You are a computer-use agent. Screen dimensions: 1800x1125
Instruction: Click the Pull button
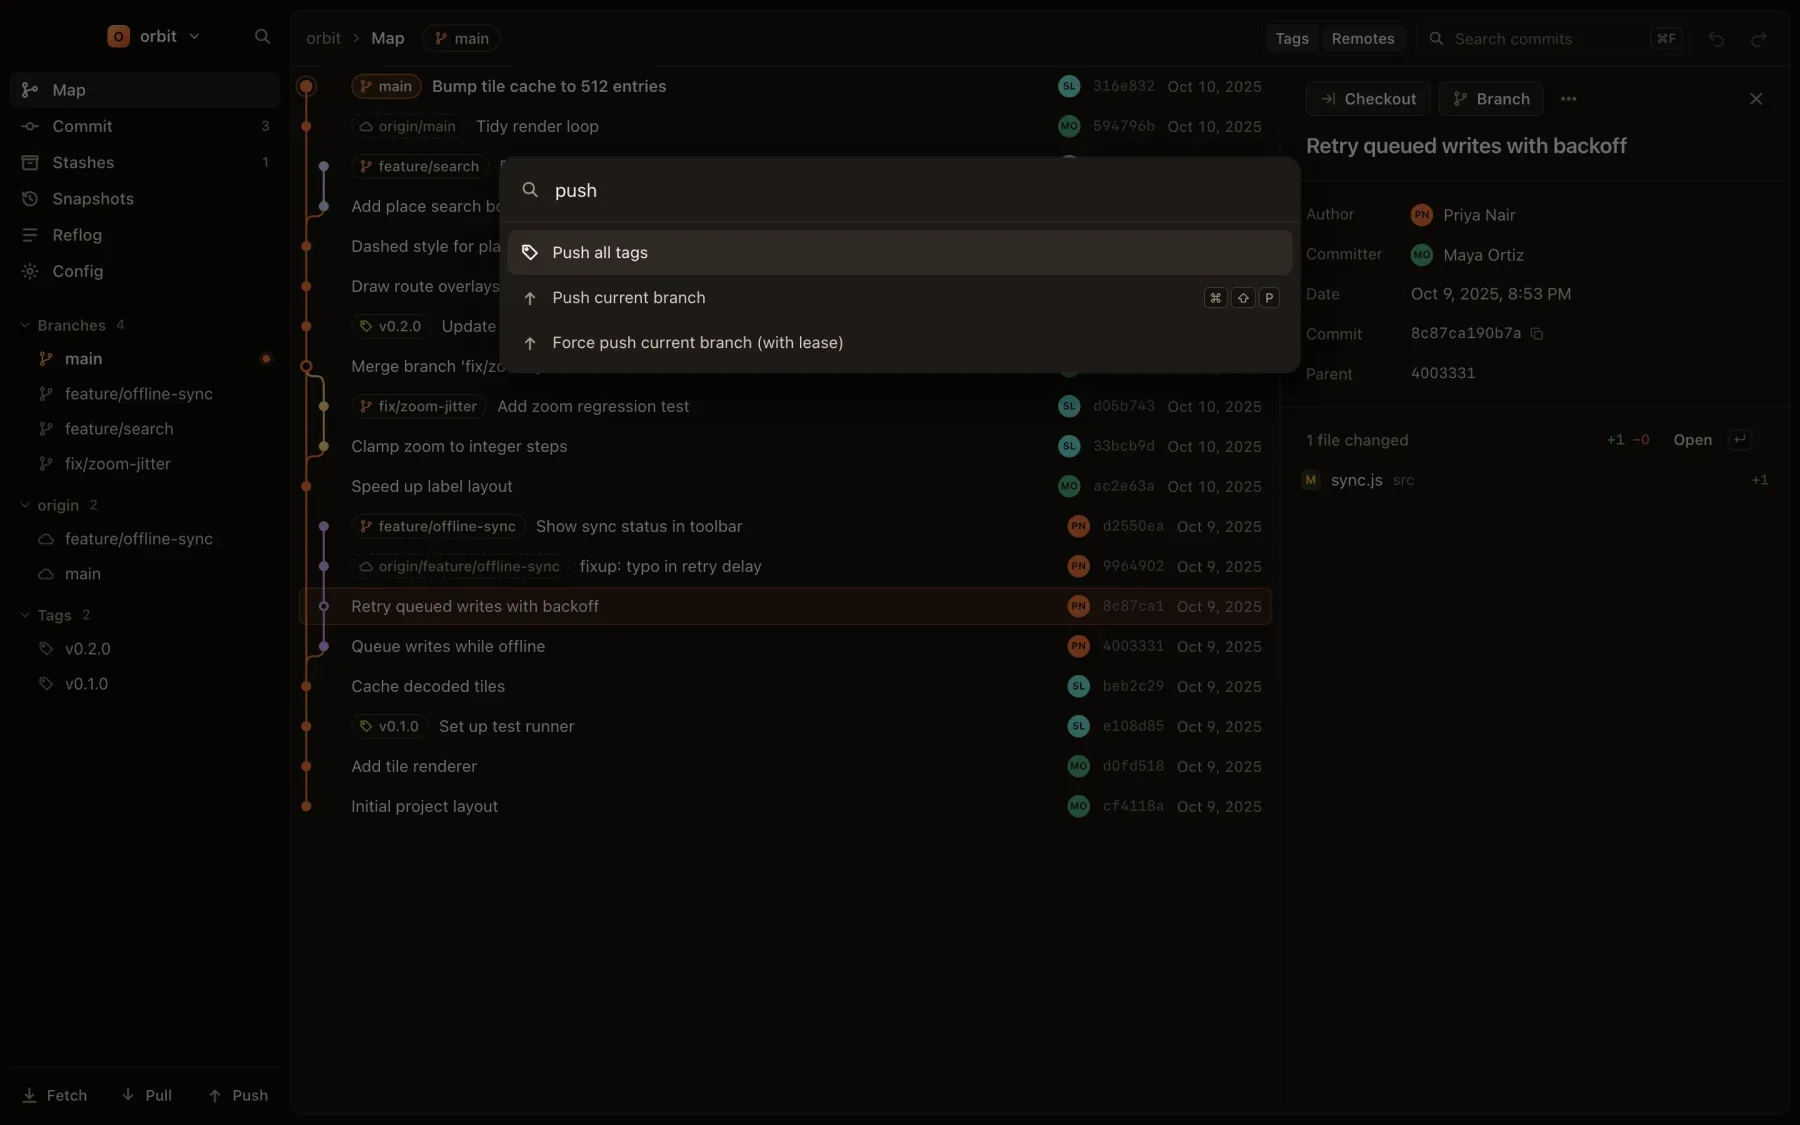tap(147, 1095)
